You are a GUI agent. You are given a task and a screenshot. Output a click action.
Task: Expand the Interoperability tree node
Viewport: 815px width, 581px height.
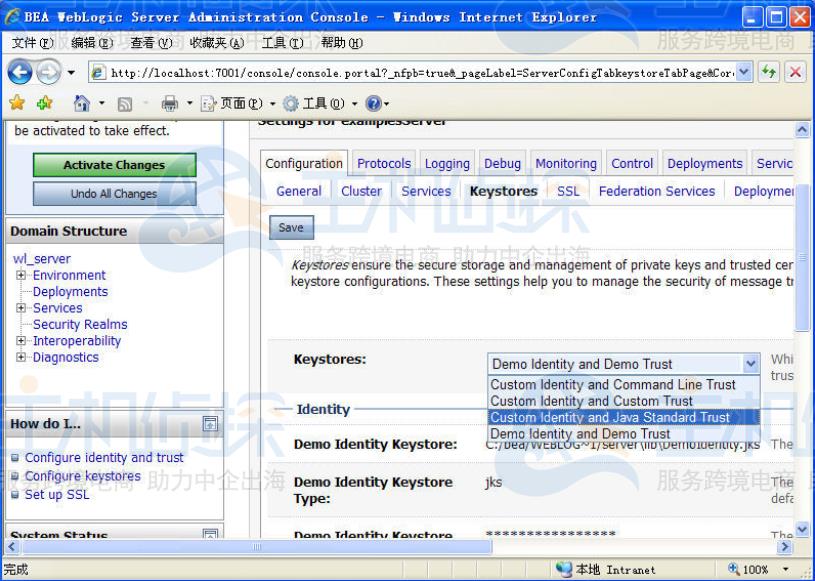click(21, 341)
